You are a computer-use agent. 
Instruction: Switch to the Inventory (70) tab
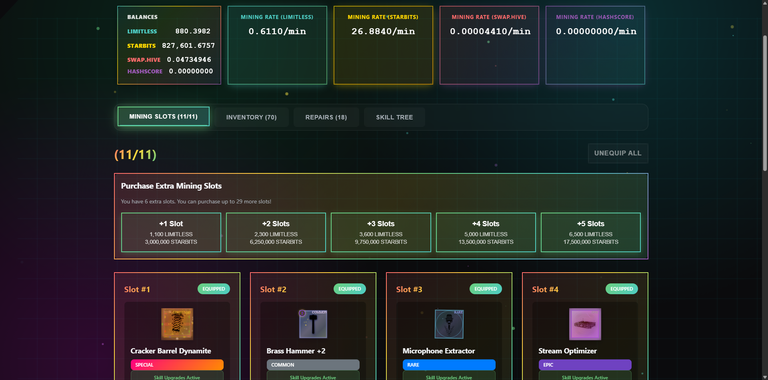click(x=251, y=118)
